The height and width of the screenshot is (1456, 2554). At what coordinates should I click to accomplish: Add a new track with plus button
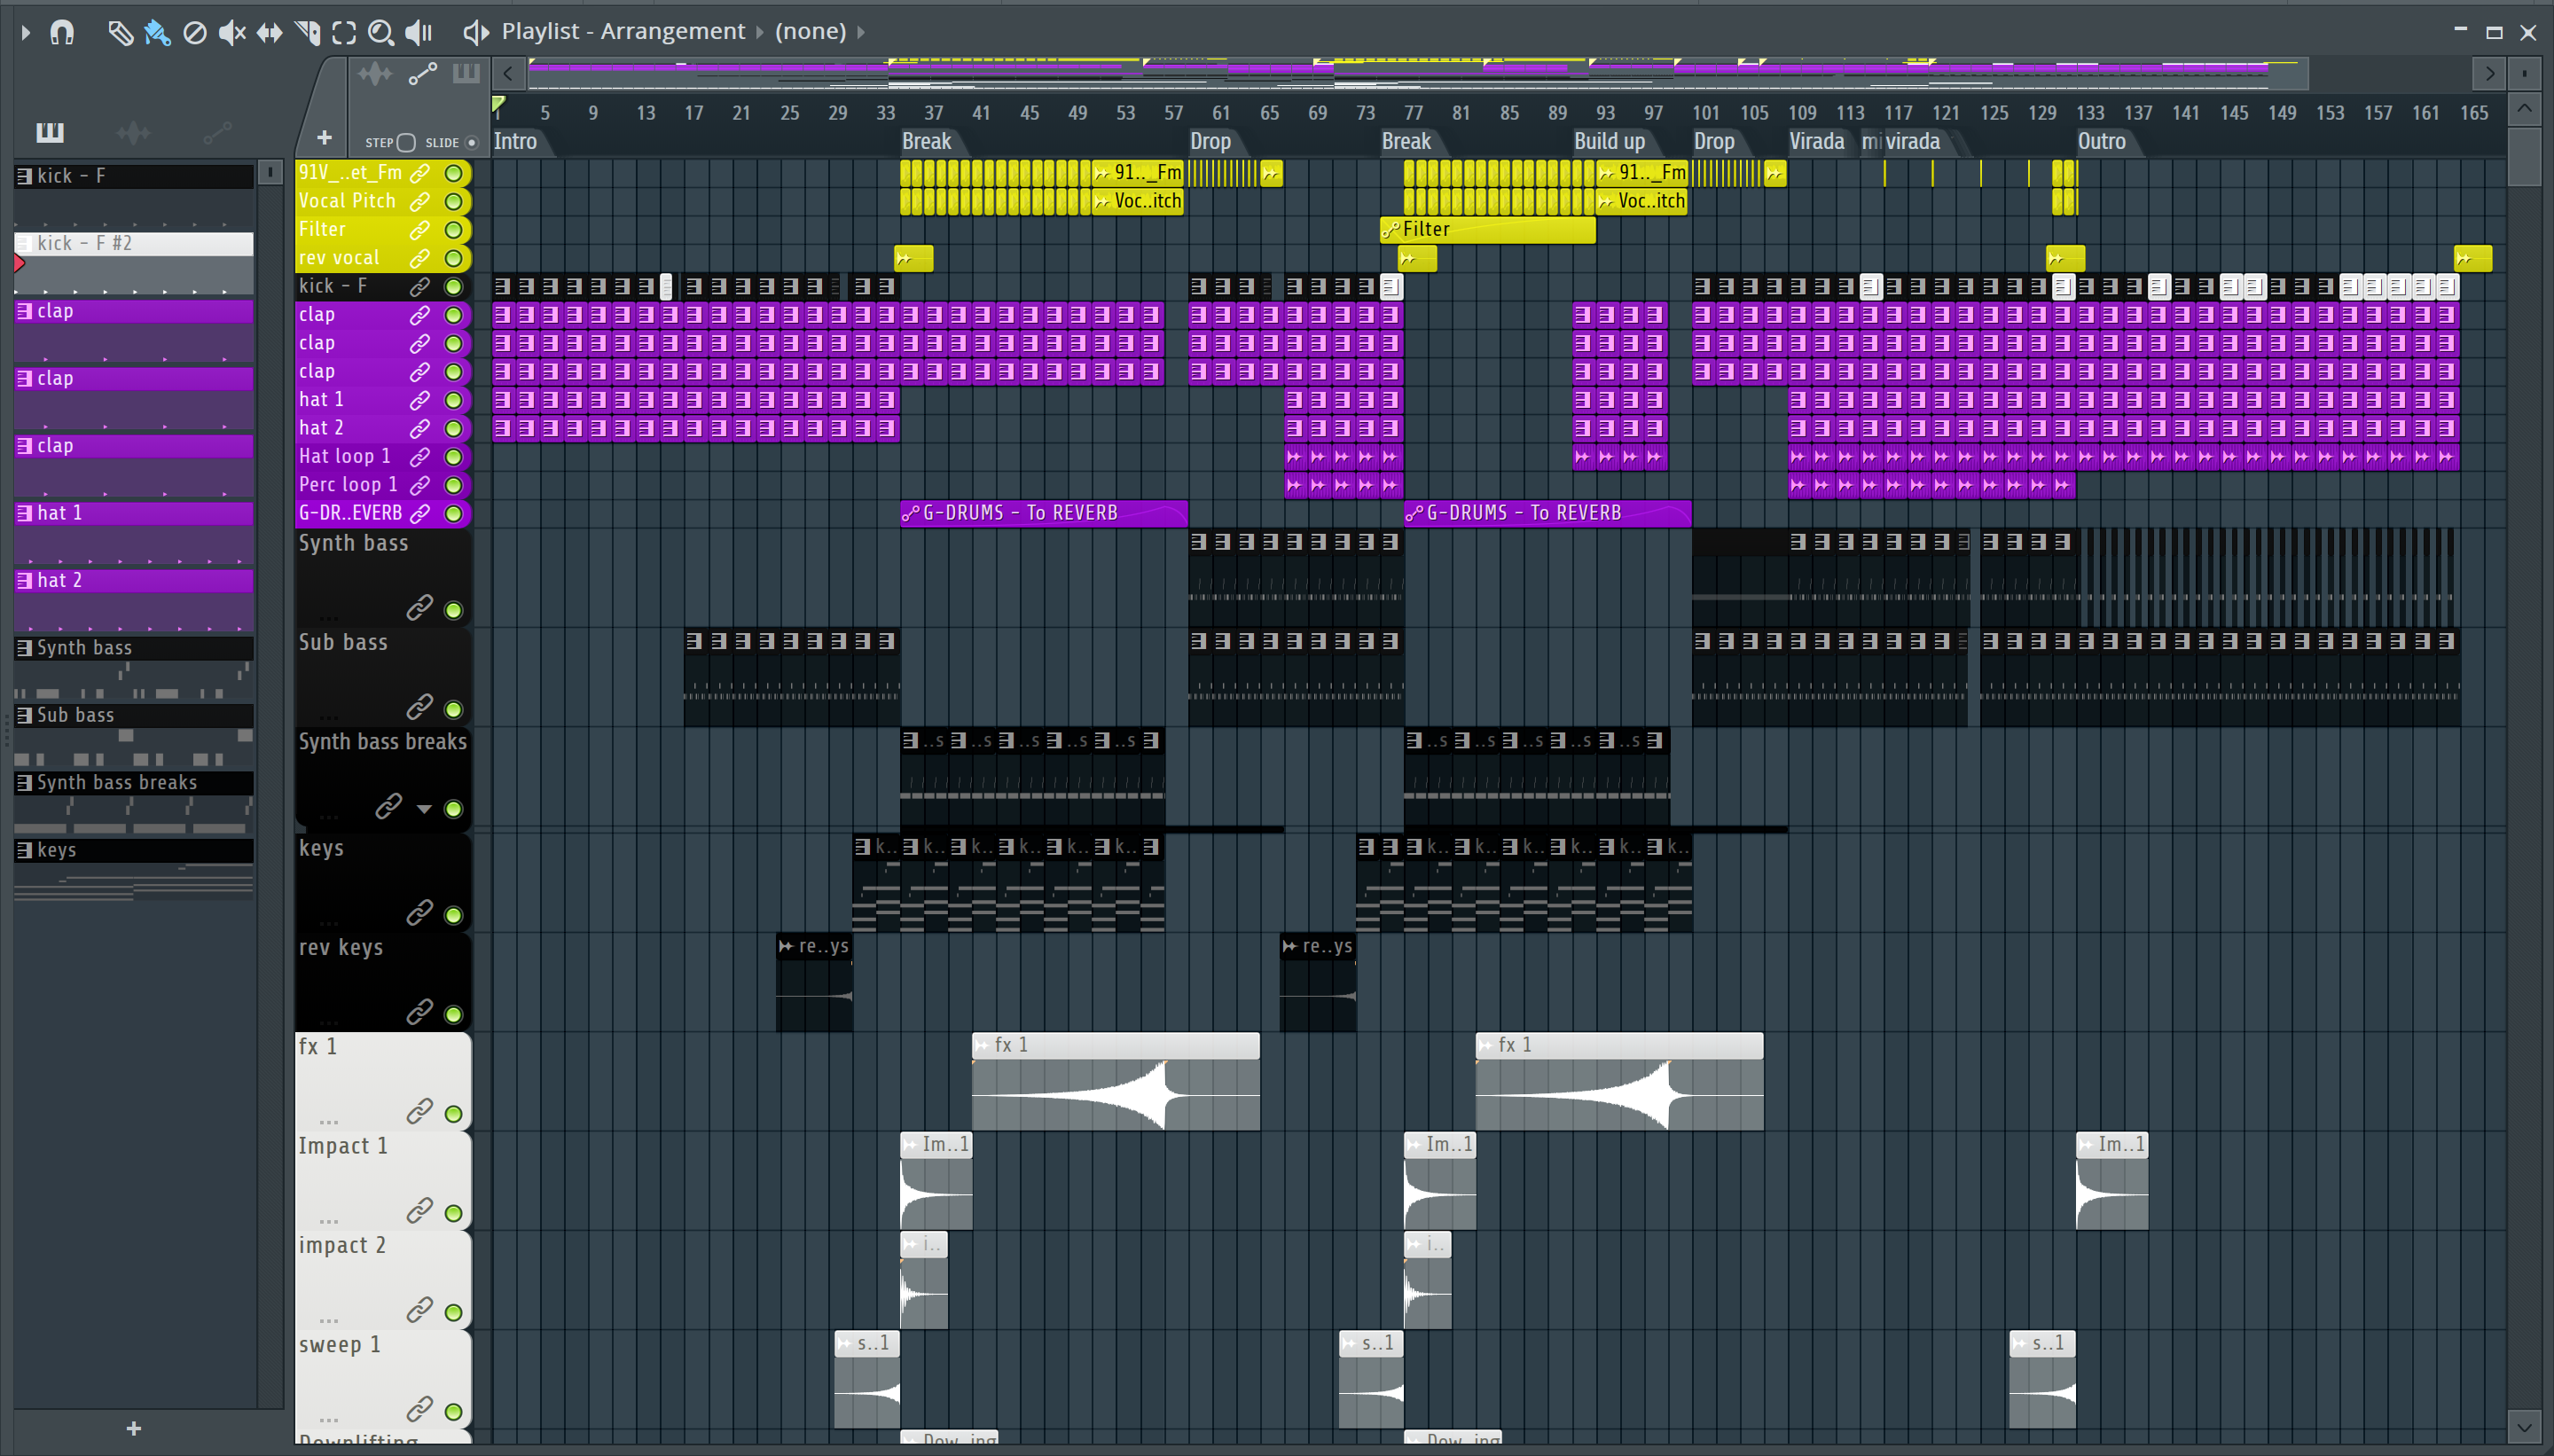coord(324,138)
